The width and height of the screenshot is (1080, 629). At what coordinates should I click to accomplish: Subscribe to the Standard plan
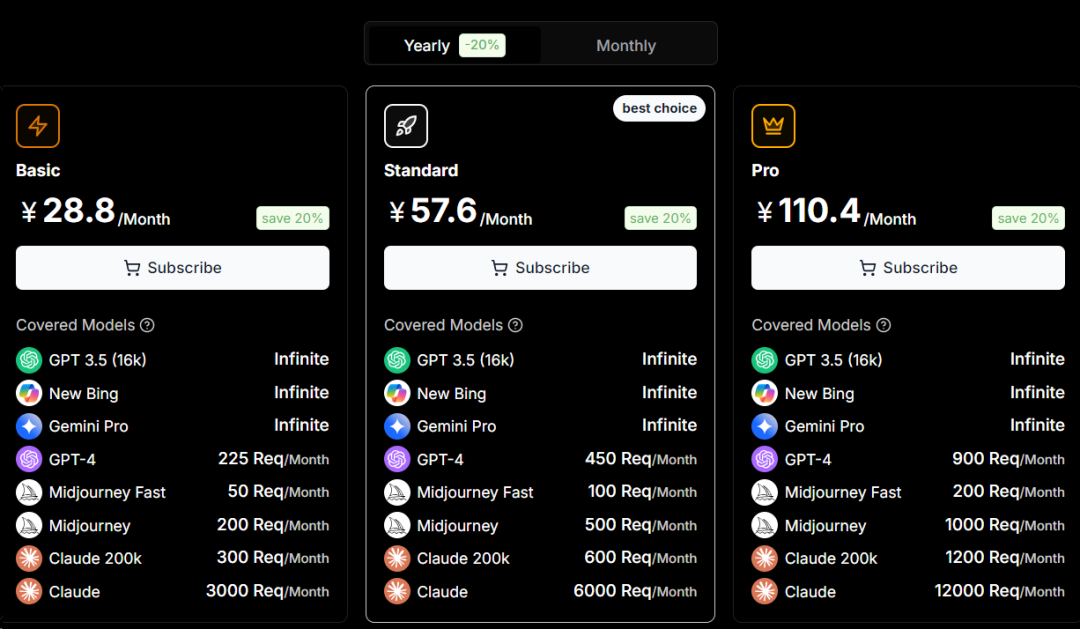click(540, 268)
